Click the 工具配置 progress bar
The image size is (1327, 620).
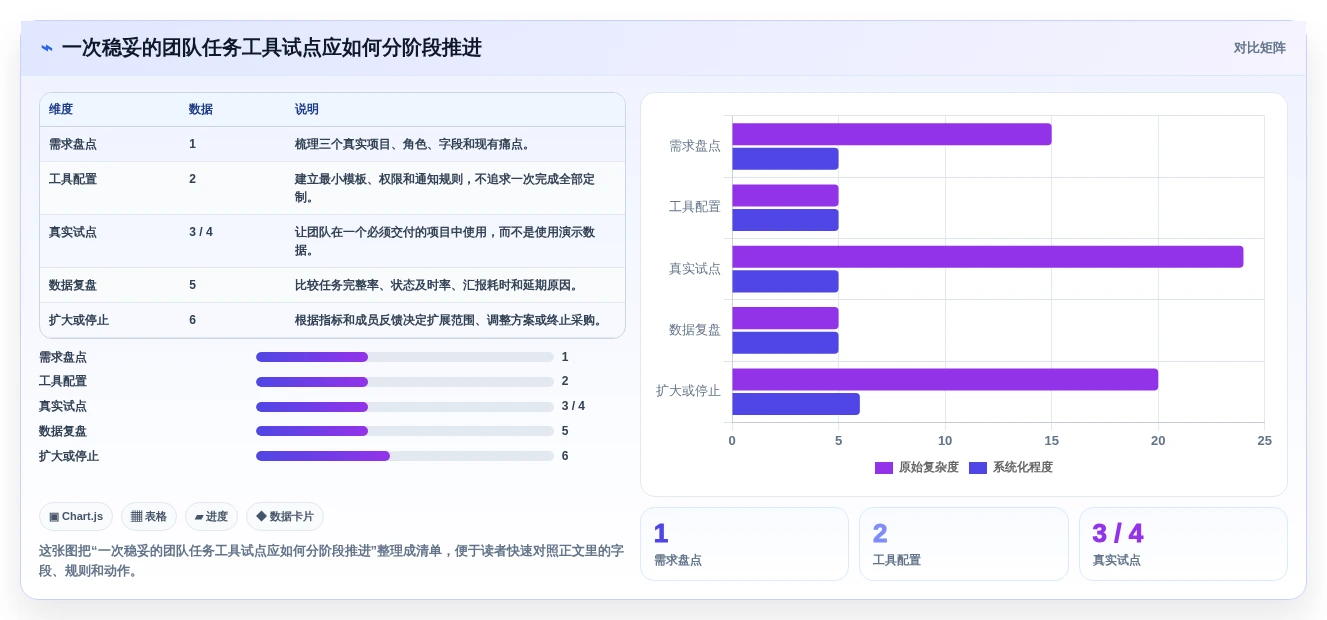pyautogui.click(x=404, y=382)
